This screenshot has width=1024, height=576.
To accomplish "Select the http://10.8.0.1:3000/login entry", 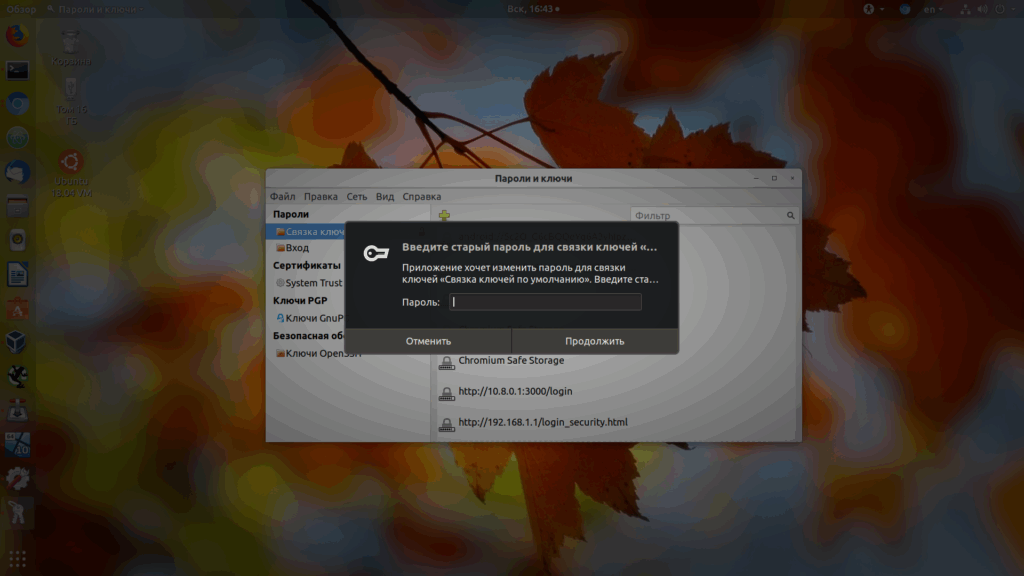I will [x=515, y=391].
